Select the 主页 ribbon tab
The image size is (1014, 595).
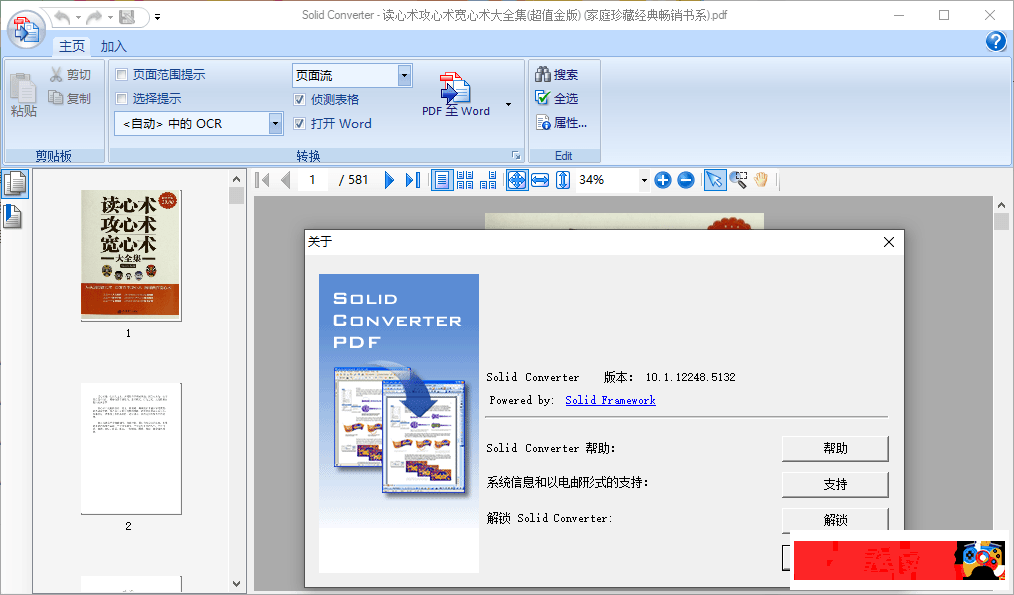click(72, 46)
